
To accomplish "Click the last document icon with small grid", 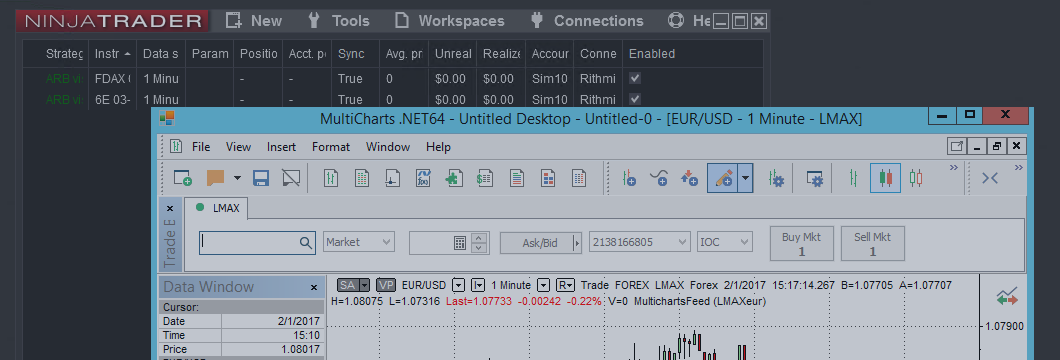I will pyautogui.click(x=579, y=178).
